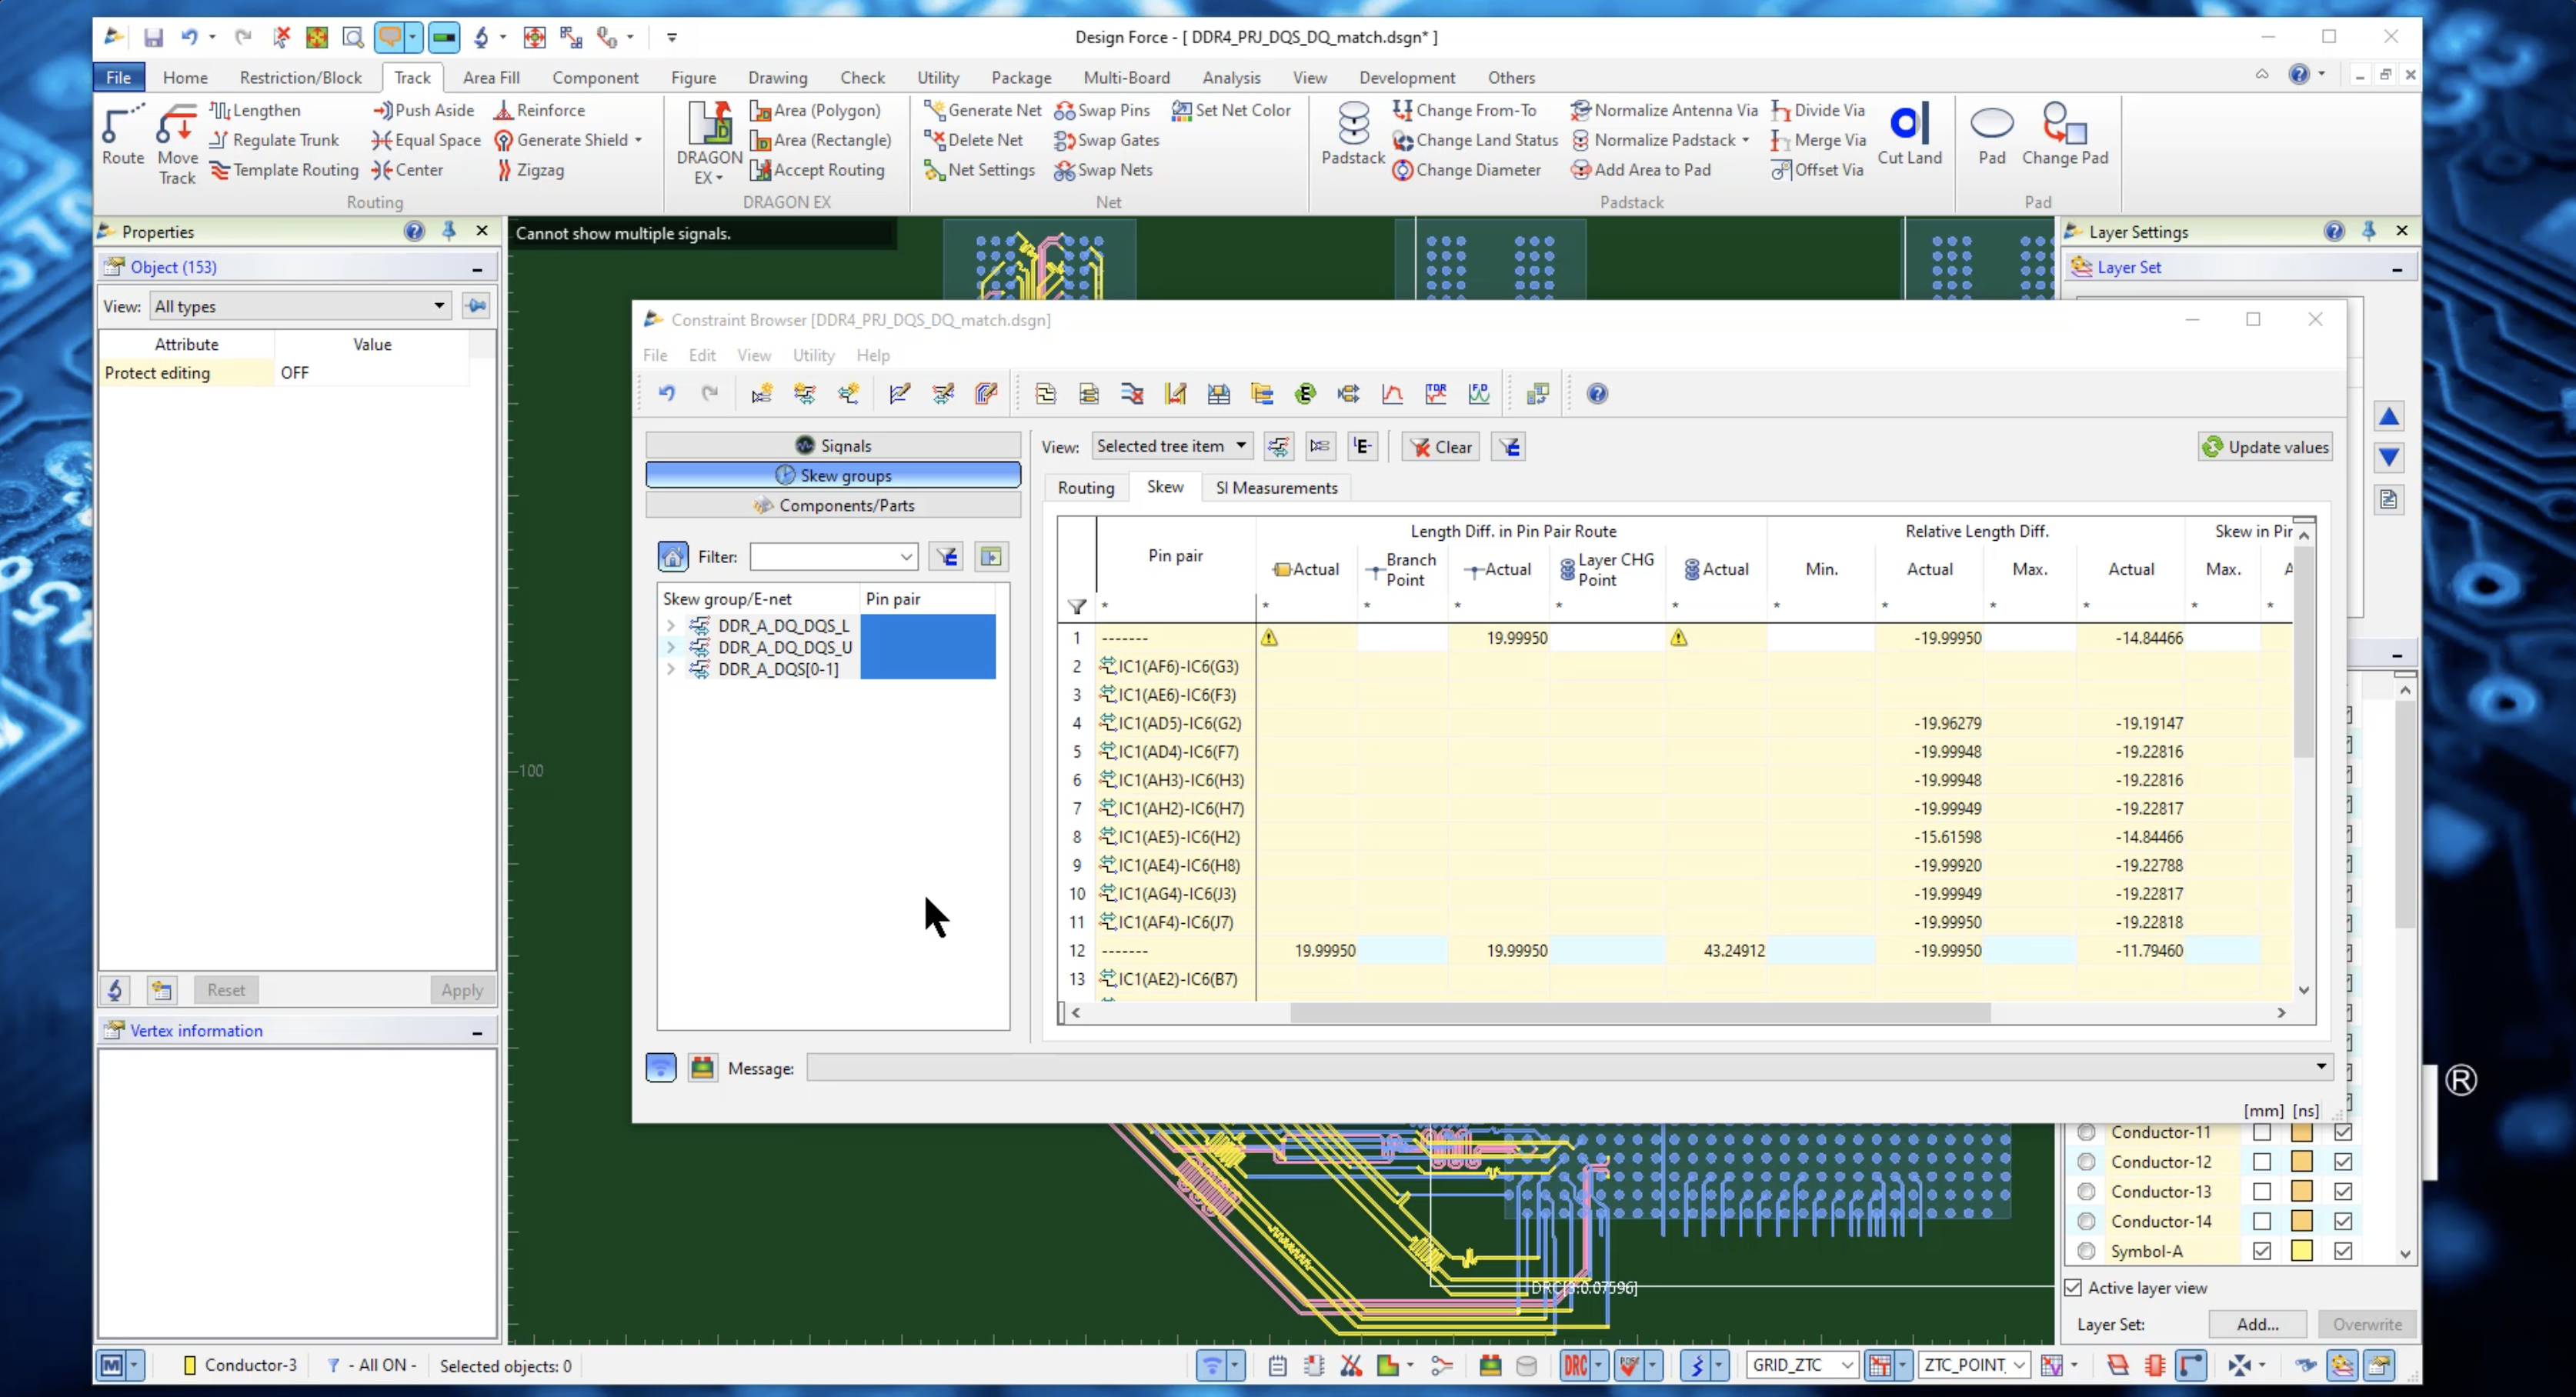The image size is (2576, 1397).
Task: Toggle Active layer view checkbox
Action: pyautogui.click(x=2074, y=1288)
